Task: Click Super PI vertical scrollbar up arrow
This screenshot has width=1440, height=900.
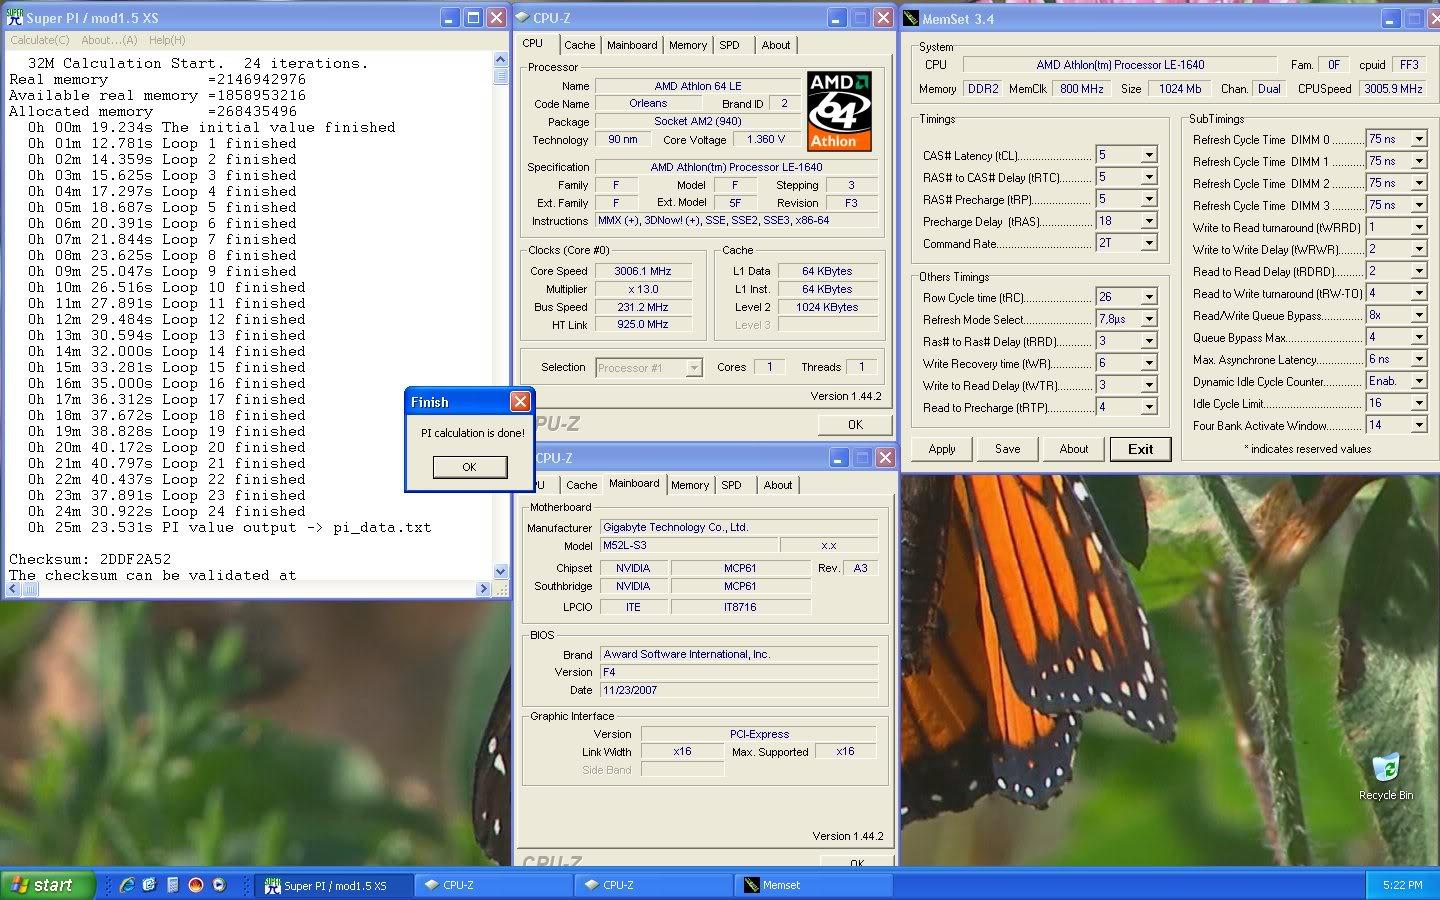Action: pos(501,60)
